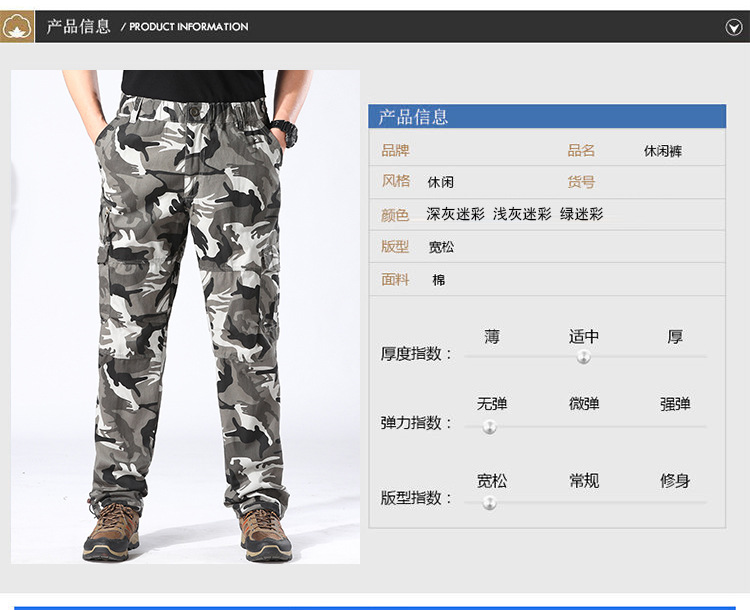The image size is (750, 610).
Task: Click the 宽松 option above fit slider
Action: pos(492,480)
